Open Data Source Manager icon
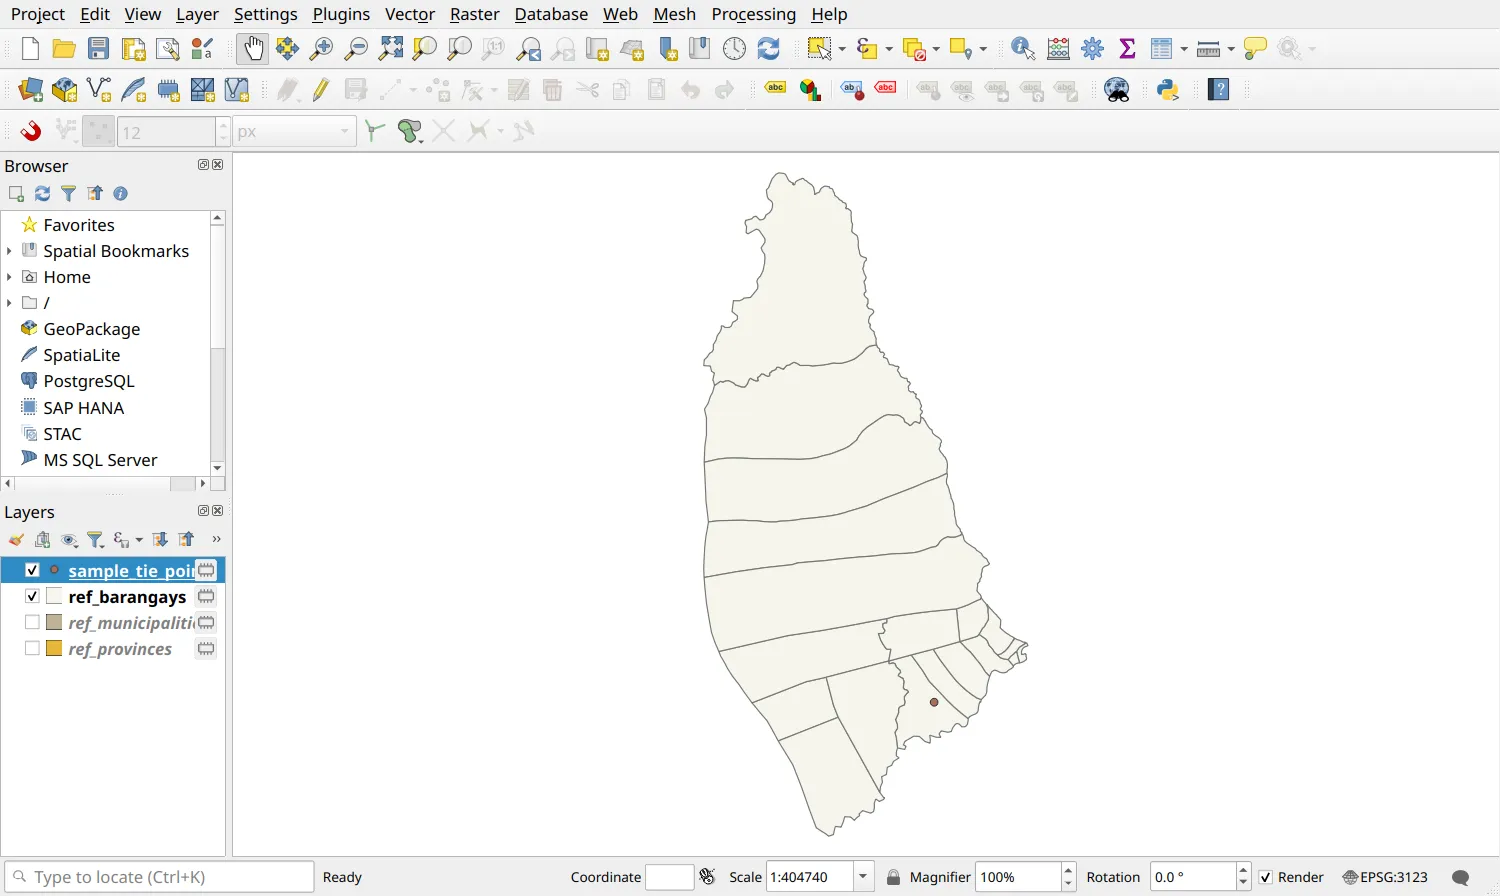Screen dimensions: 1500x896 coord(30,89)
